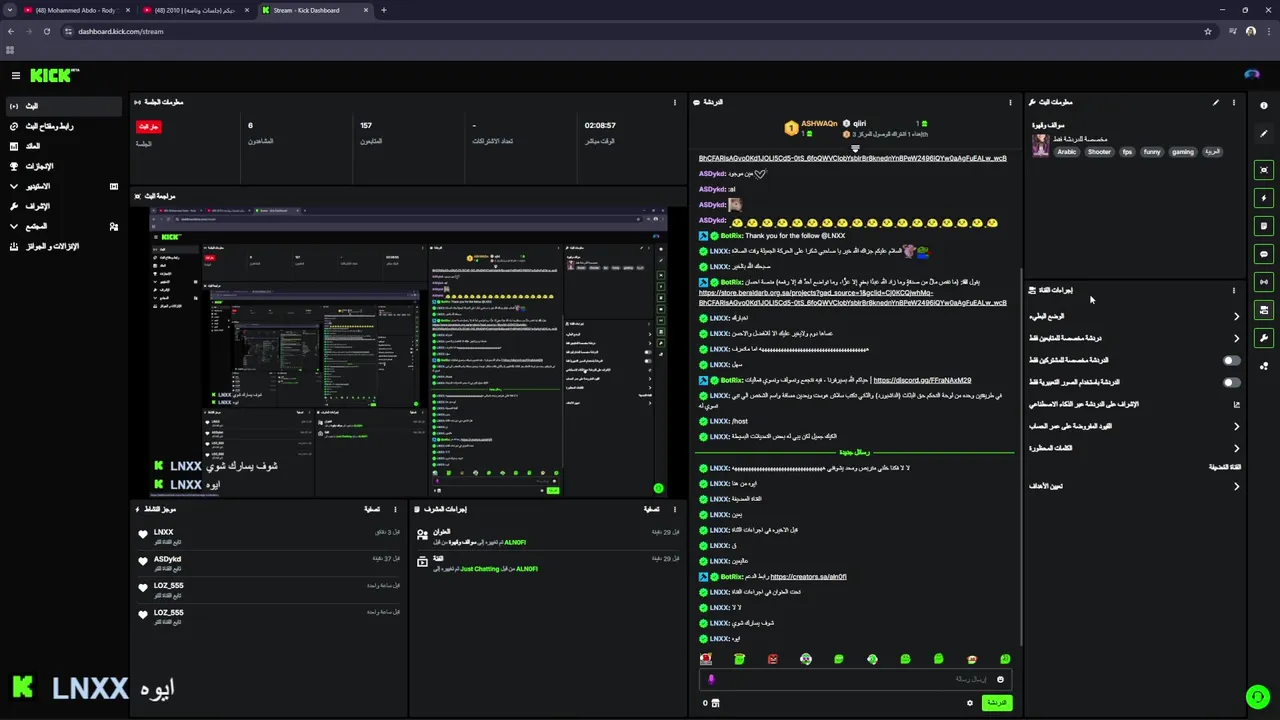Click the chat message input field
The image size is (1280, 720).
855,679
